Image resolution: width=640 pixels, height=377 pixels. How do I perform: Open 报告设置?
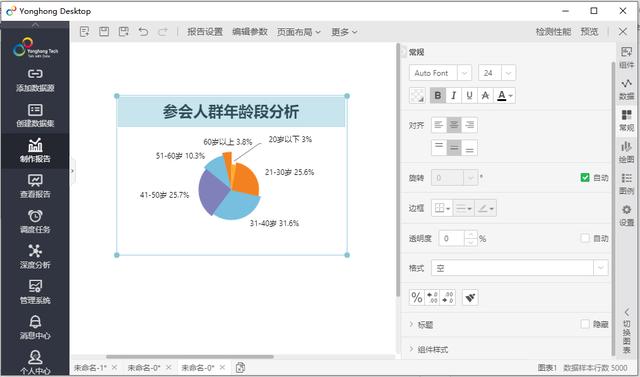click(205, 32)
